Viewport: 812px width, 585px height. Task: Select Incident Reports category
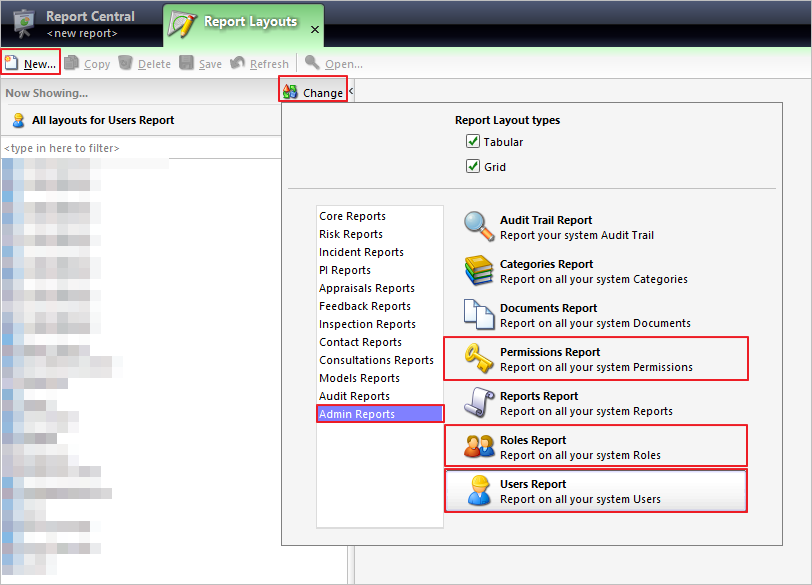pos(361,252)
